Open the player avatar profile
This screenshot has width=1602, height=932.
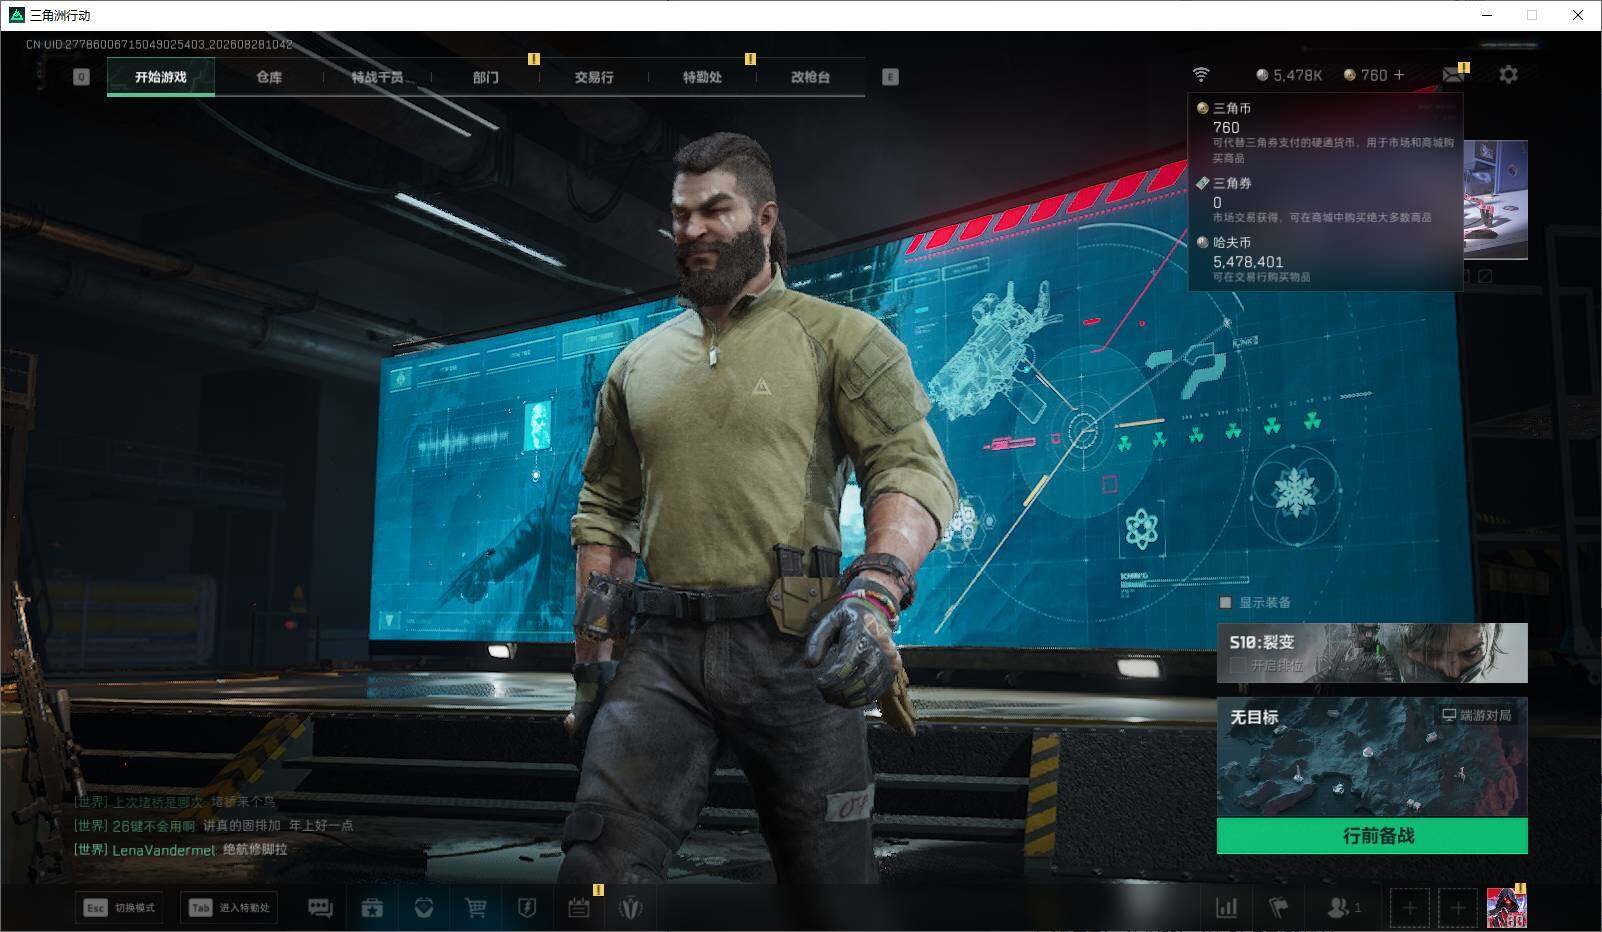1506,908
